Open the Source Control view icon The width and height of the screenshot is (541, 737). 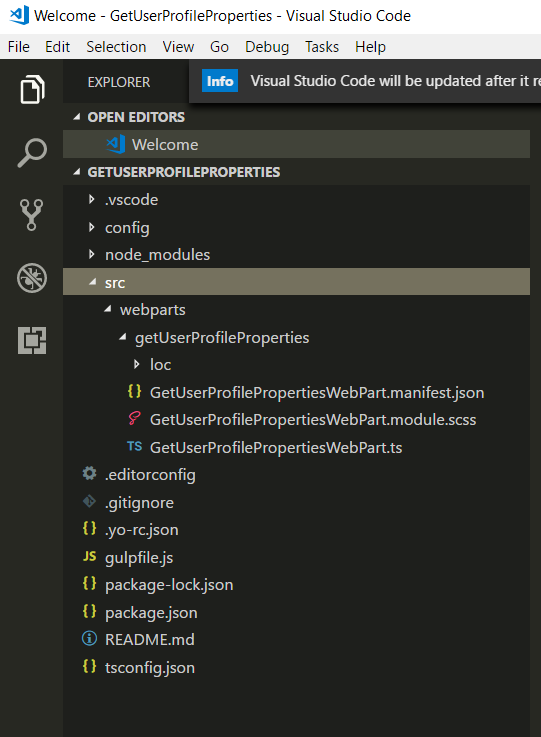31,215
